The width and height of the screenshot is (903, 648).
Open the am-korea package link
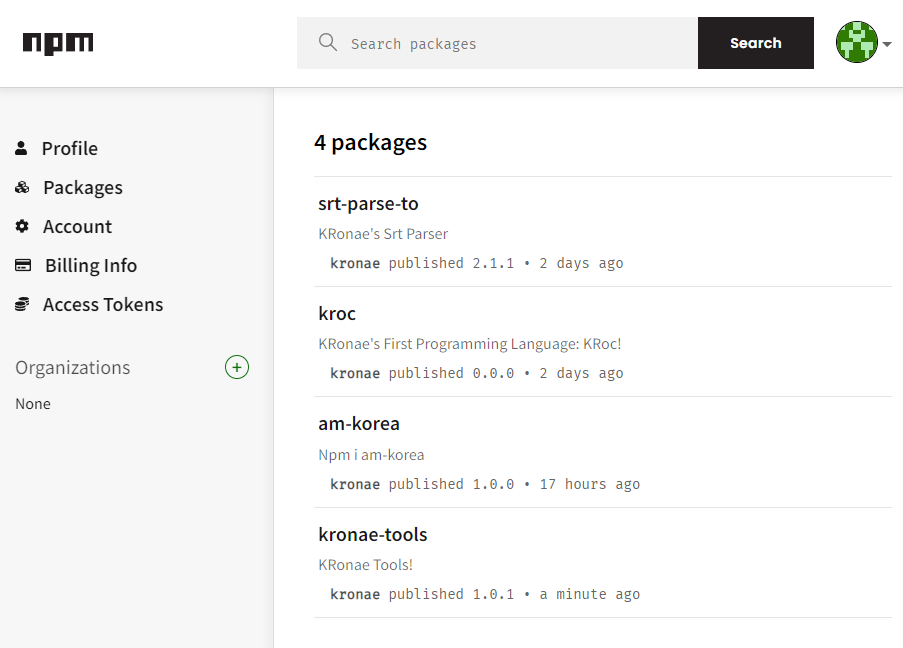click(359, 423)
